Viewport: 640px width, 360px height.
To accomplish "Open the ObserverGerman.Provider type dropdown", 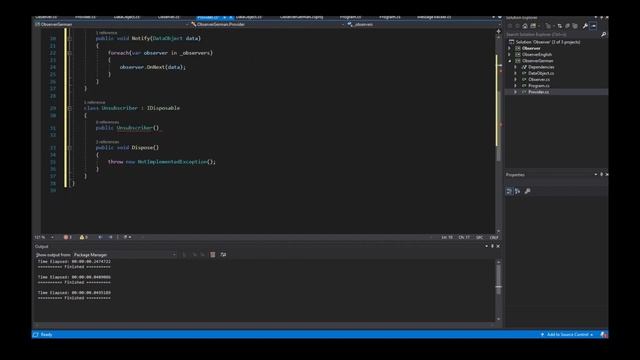I will click(267, 24).
